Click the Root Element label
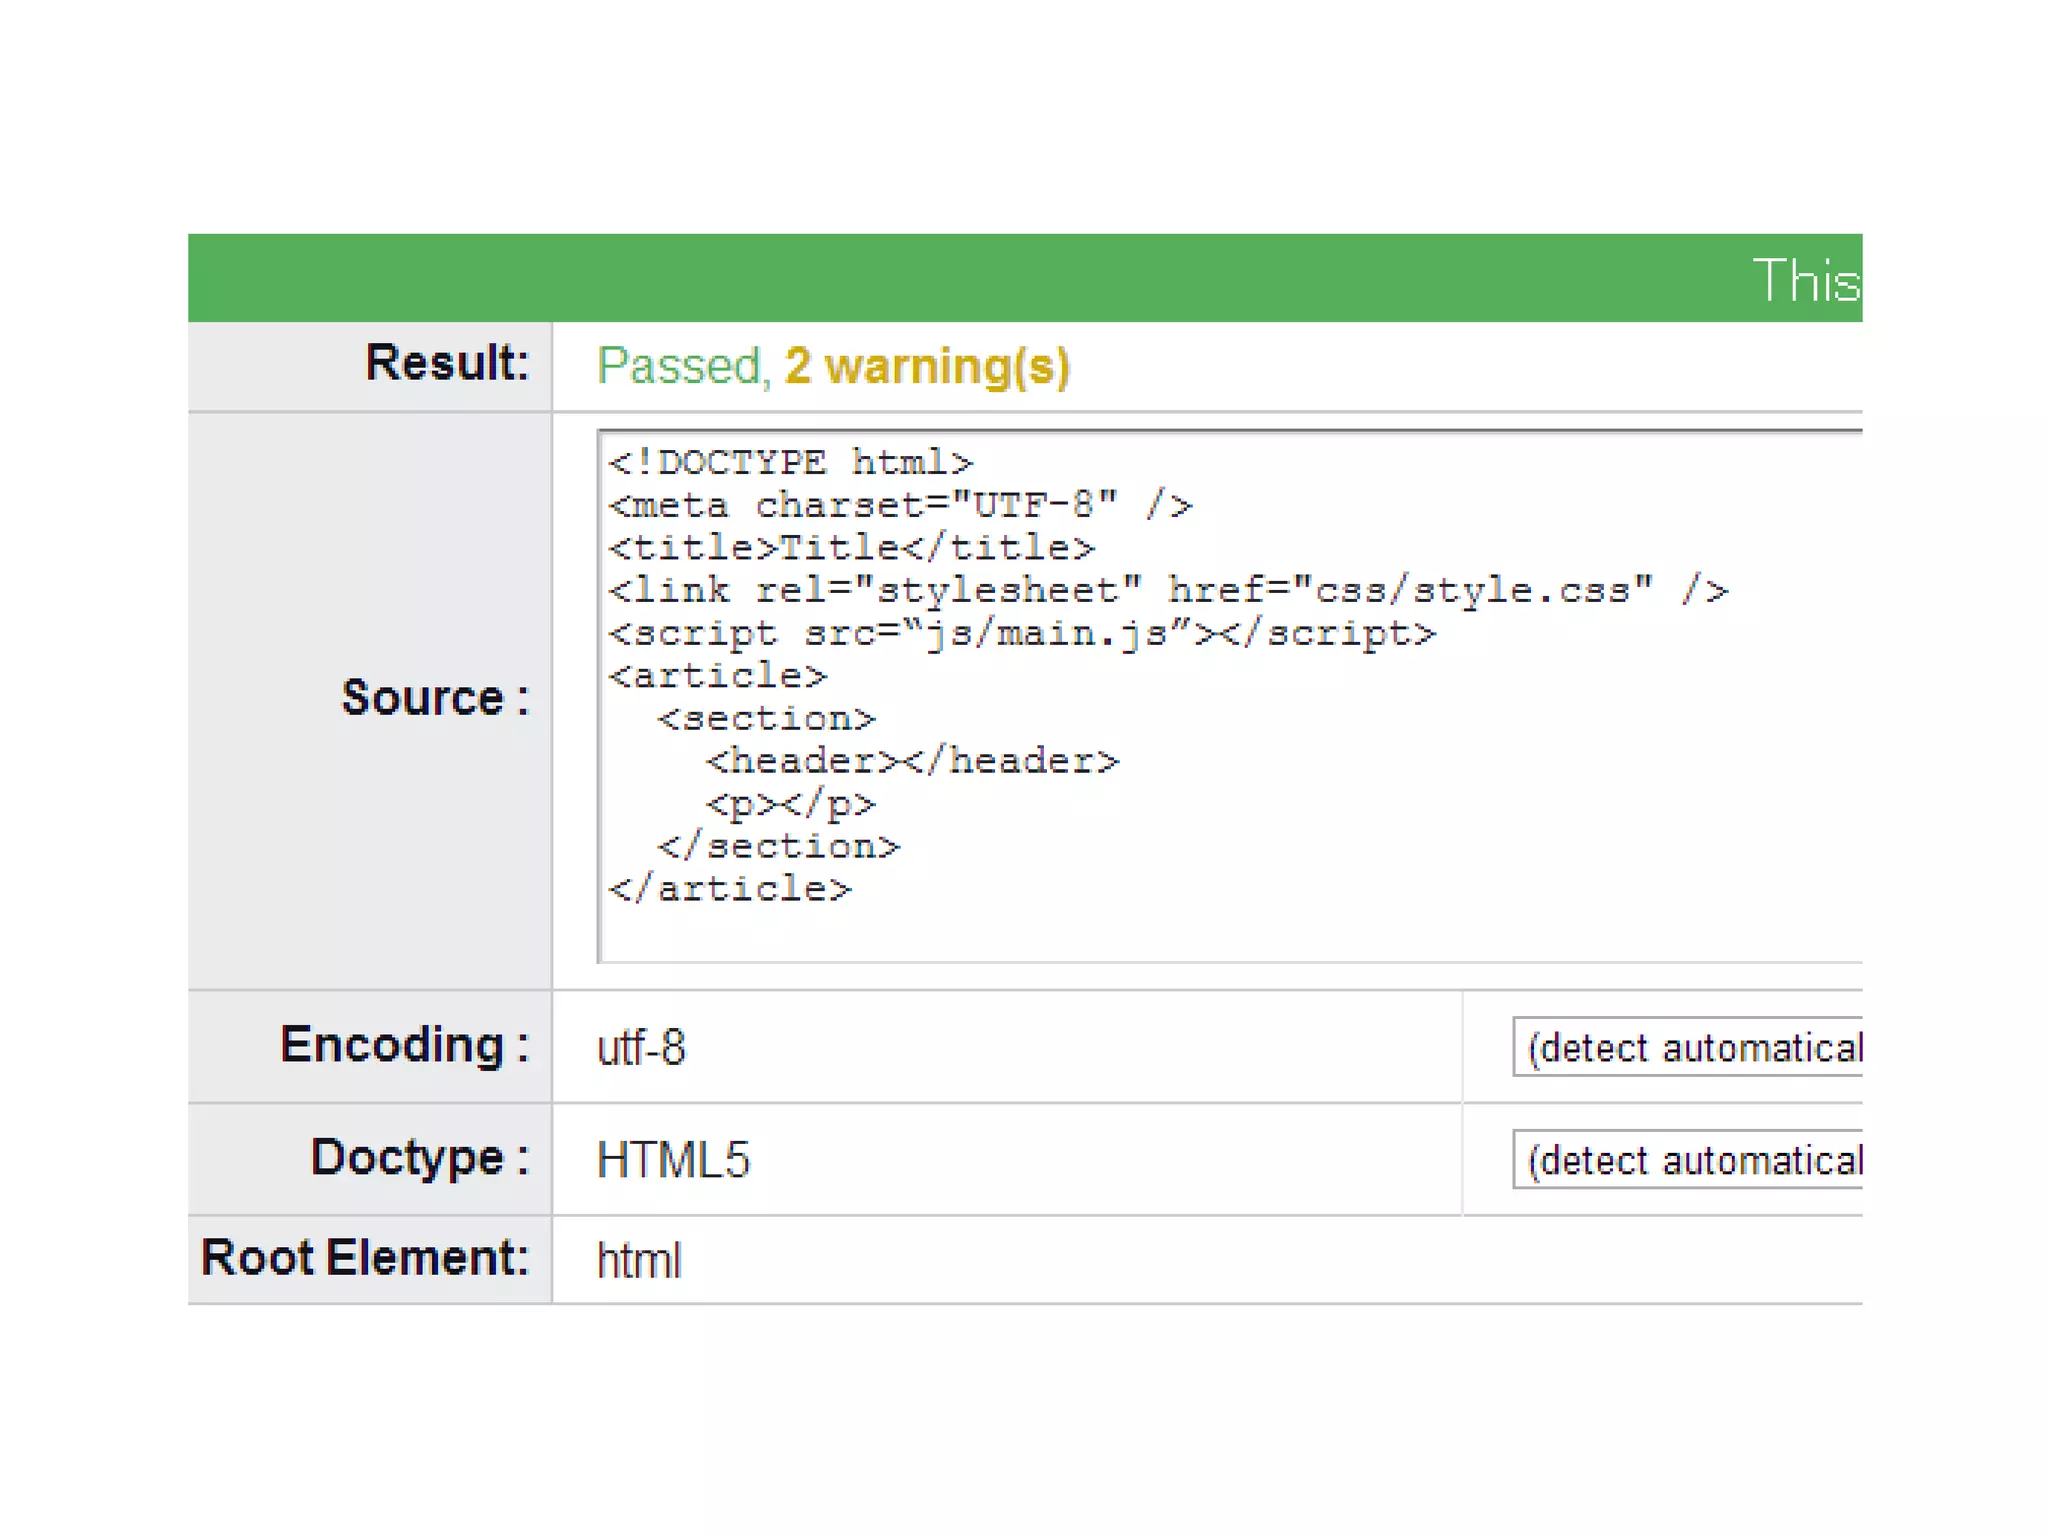Screen dimensions: 2048x1536 click(x=365, y=1258)
